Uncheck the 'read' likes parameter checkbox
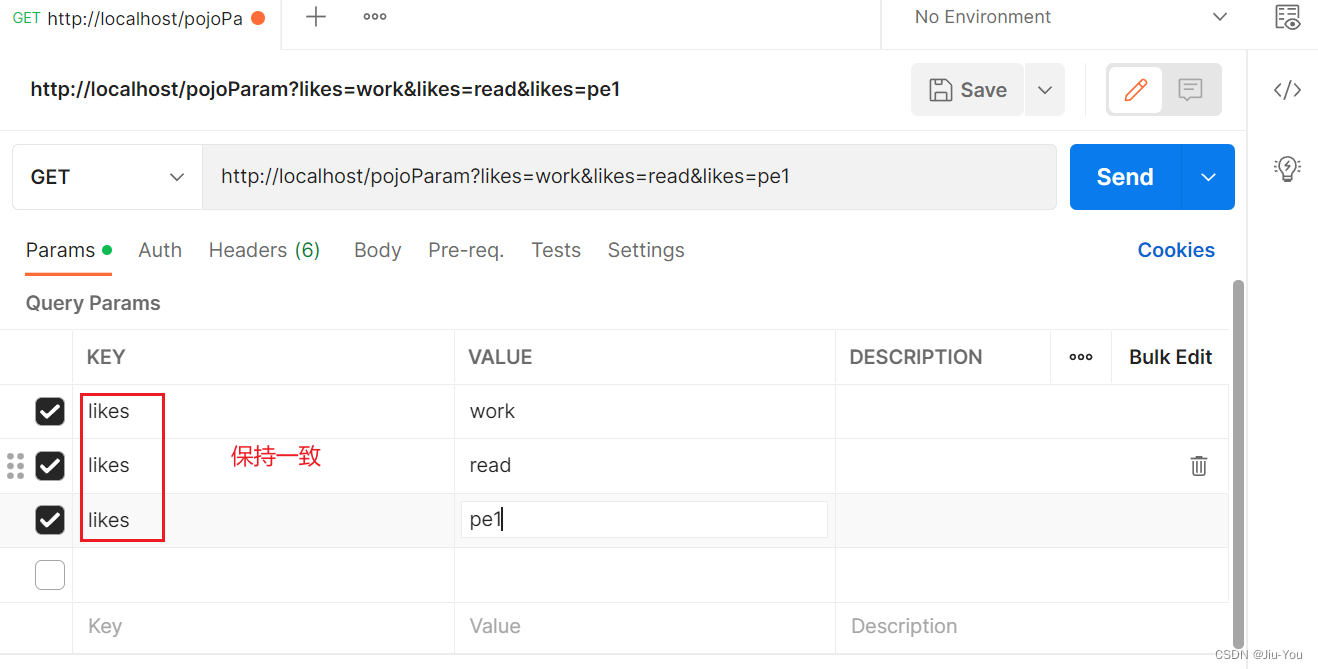 click(x=50, y=465)
